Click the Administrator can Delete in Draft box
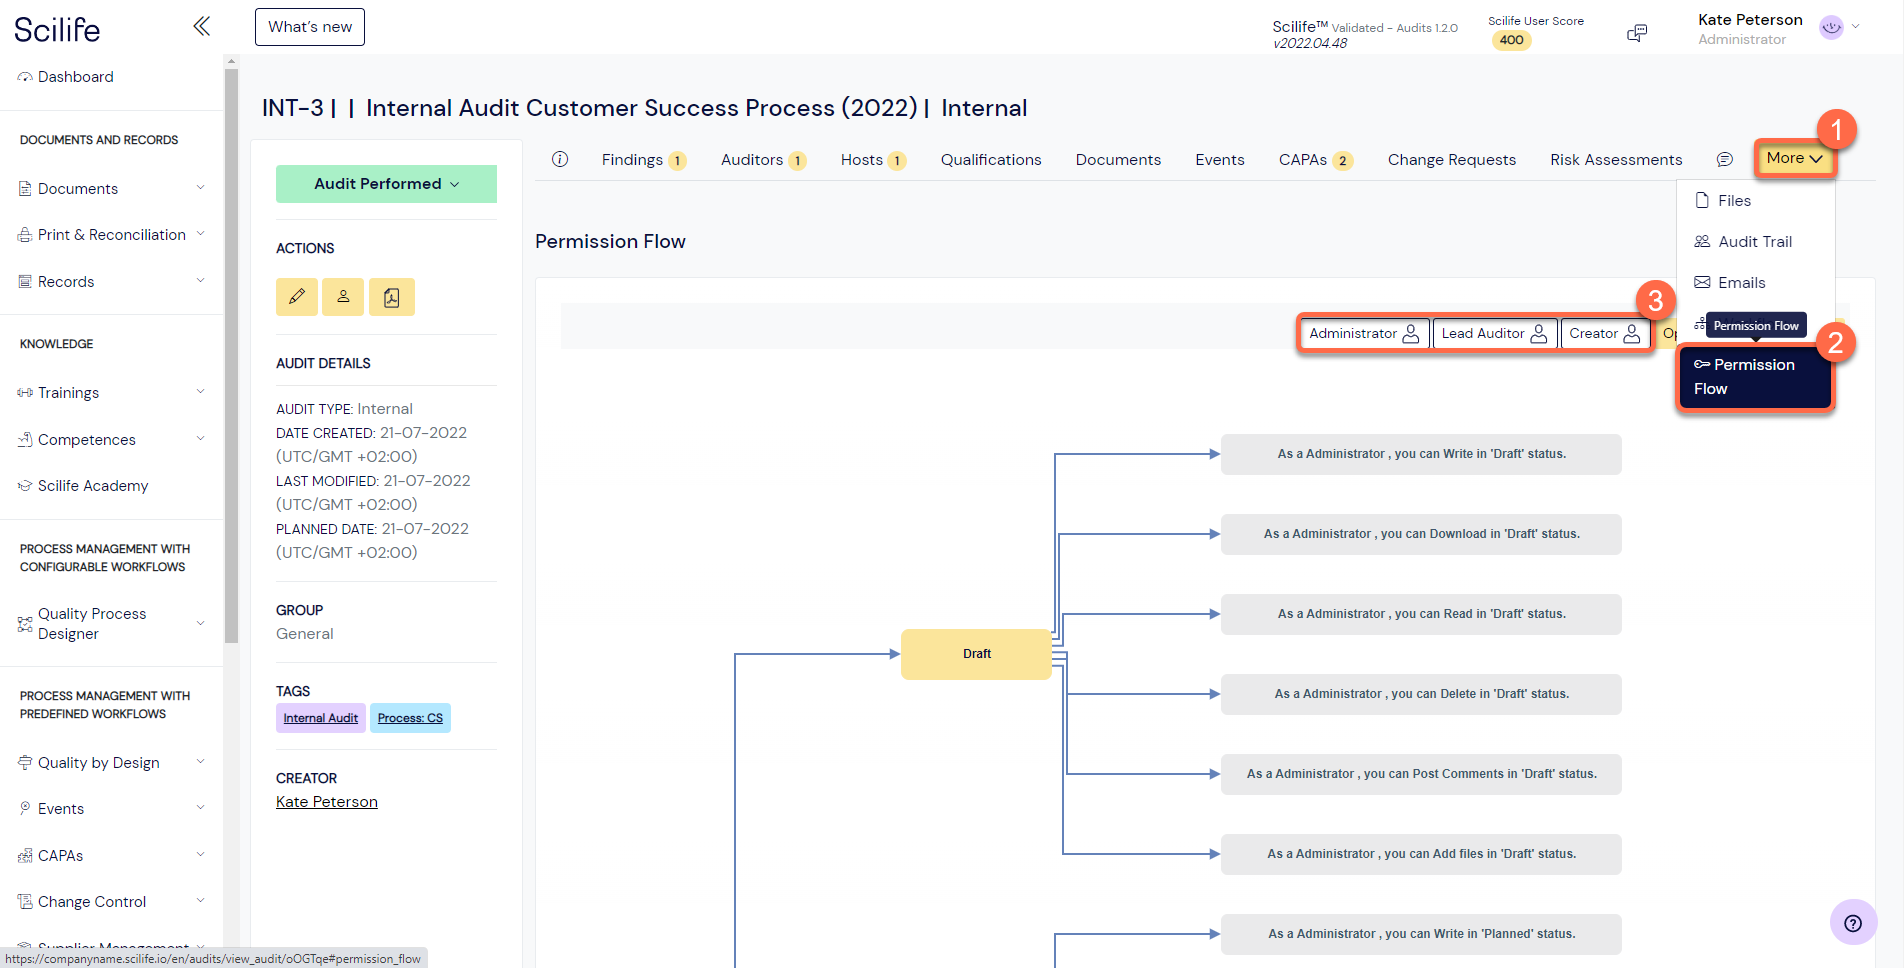 [1421, 694]
